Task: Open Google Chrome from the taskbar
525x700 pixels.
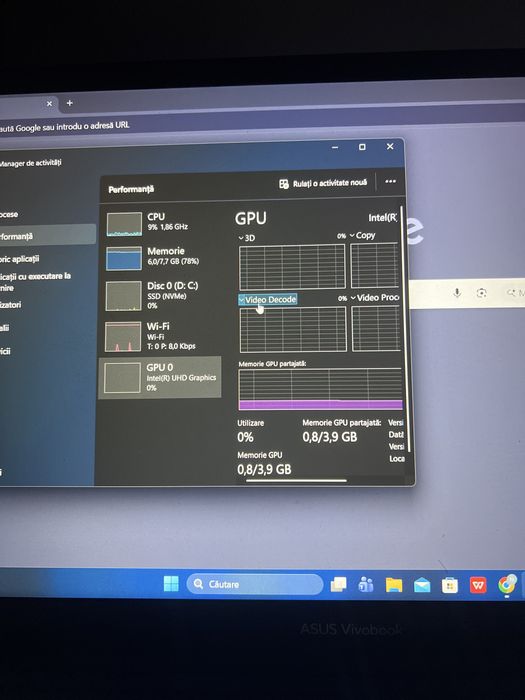Action: 507,584
